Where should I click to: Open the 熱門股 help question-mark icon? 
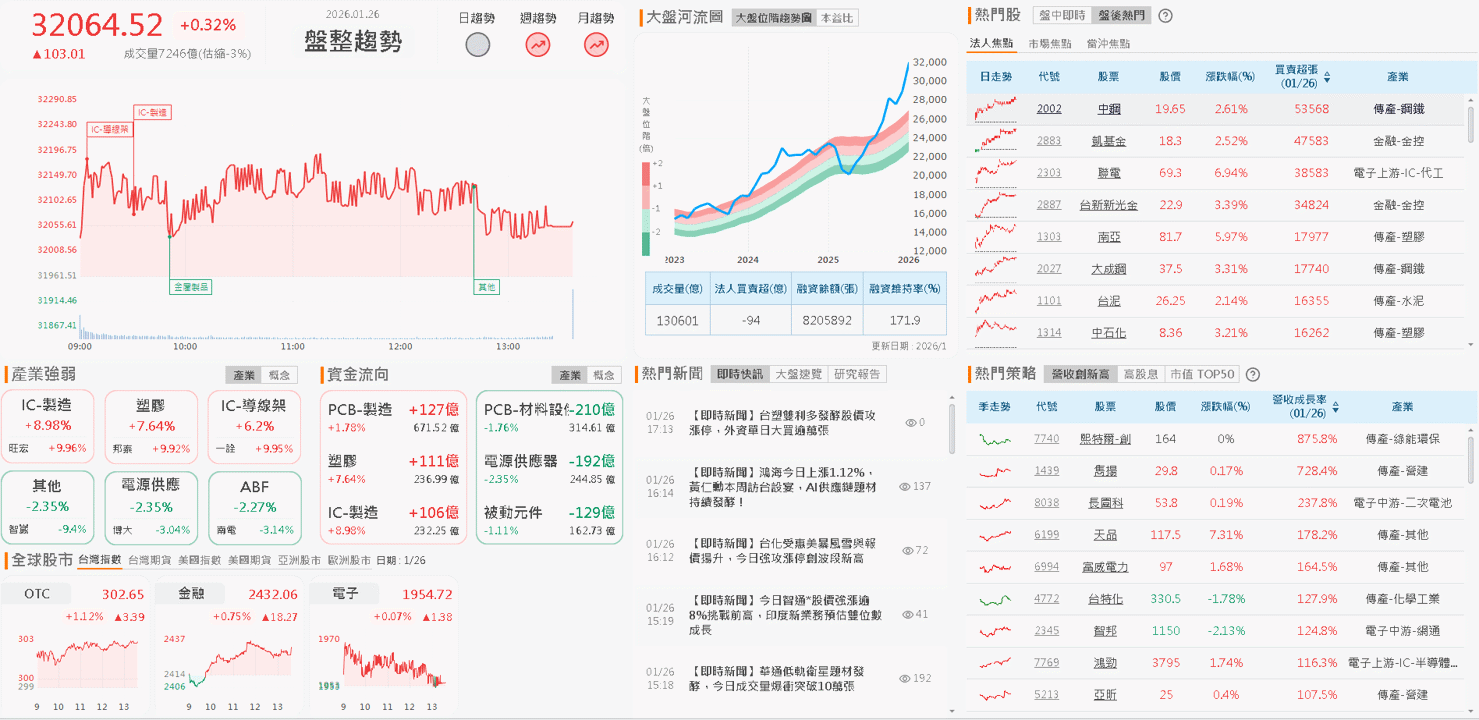point(1165,16)
